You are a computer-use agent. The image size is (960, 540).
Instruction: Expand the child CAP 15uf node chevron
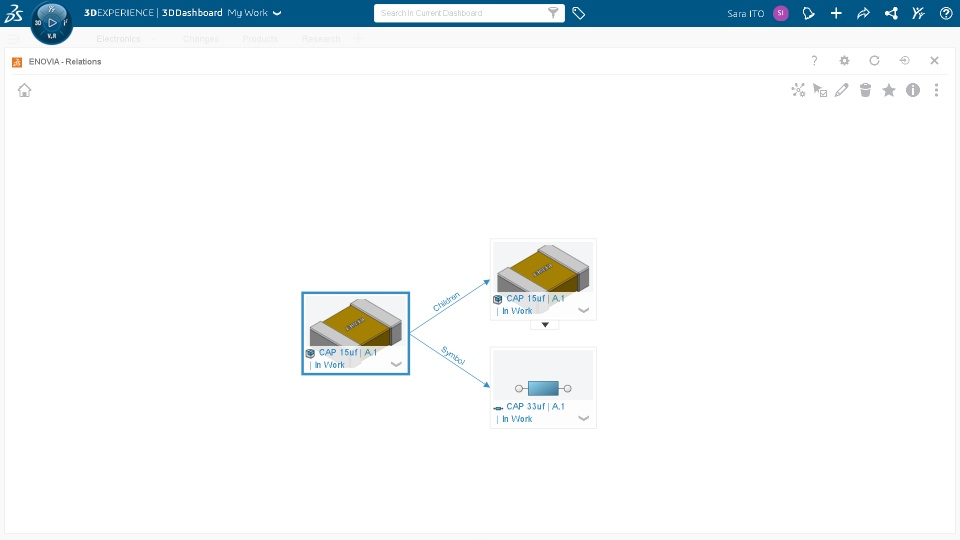[x=583, y=310]
